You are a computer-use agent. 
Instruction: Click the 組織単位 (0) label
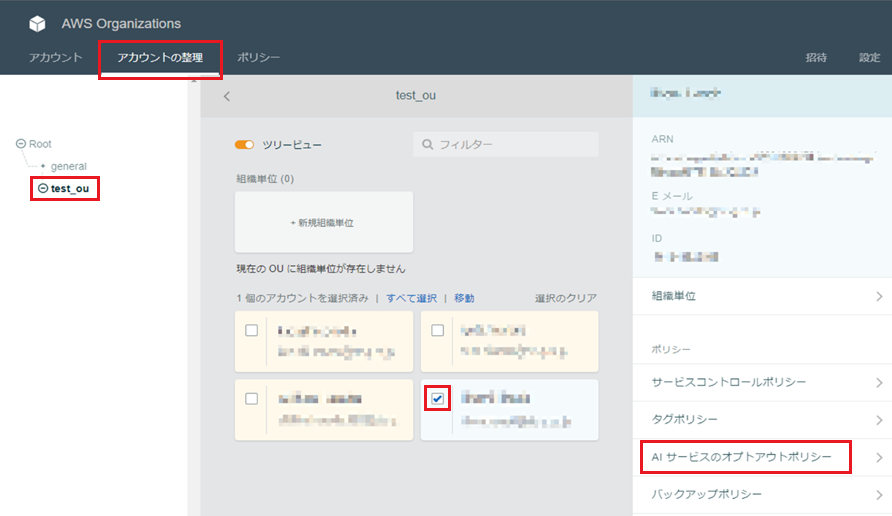(265, 179)
